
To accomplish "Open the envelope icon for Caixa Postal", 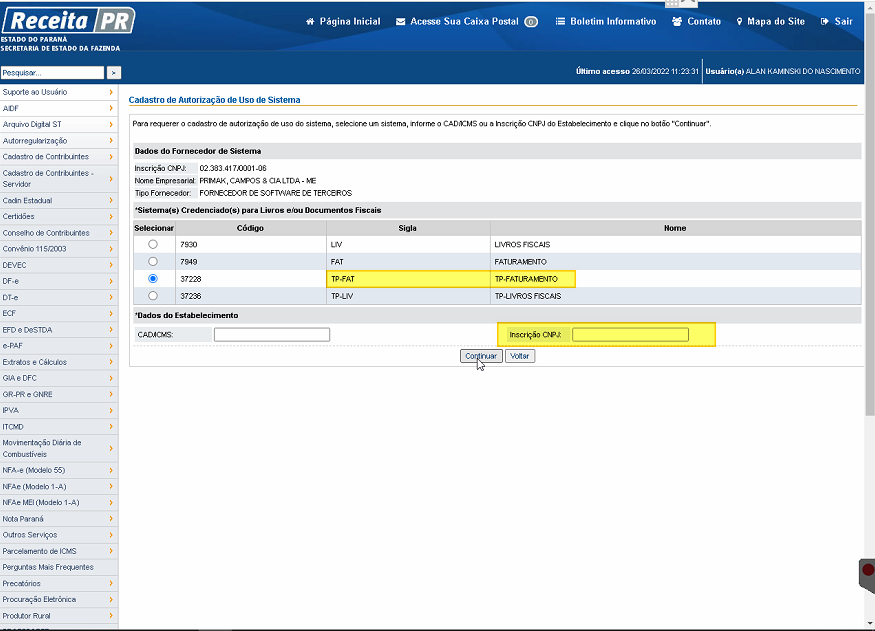I will click(401, 22).
